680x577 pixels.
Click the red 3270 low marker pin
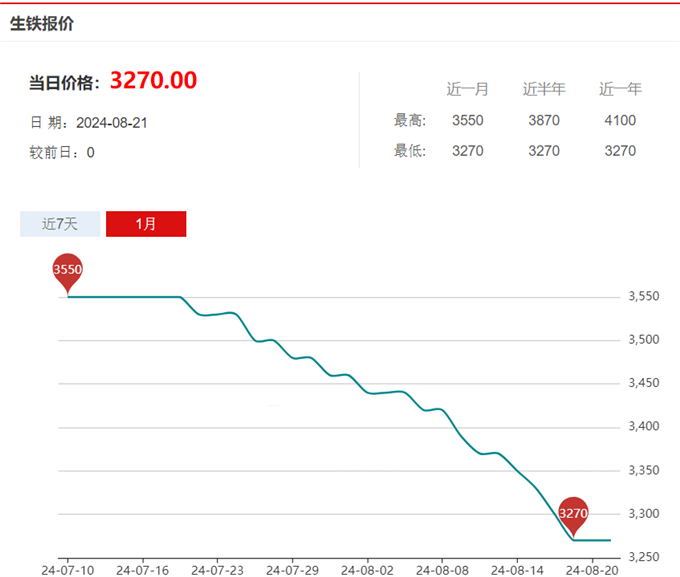point(573,514)
